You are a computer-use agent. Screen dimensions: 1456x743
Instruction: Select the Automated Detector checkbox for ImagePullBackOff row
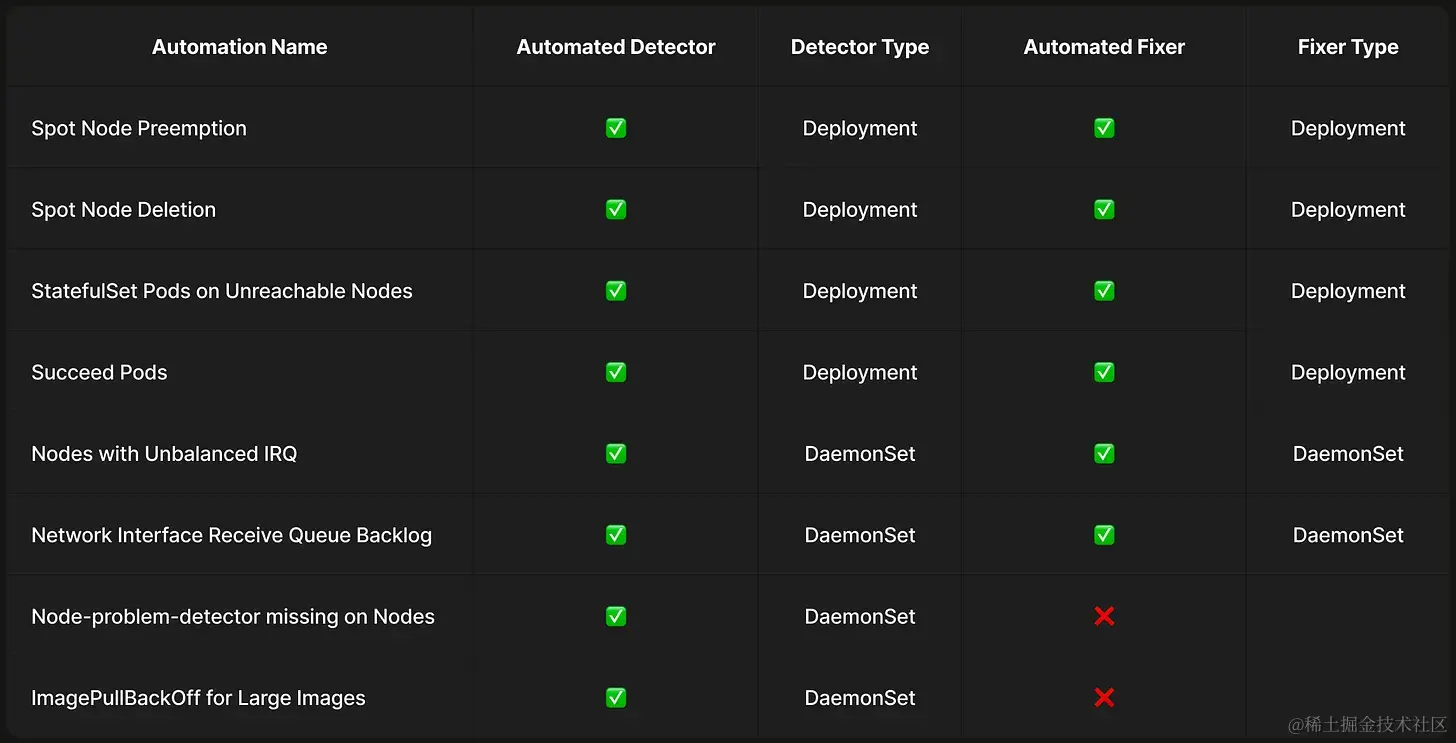click(616, 698)
